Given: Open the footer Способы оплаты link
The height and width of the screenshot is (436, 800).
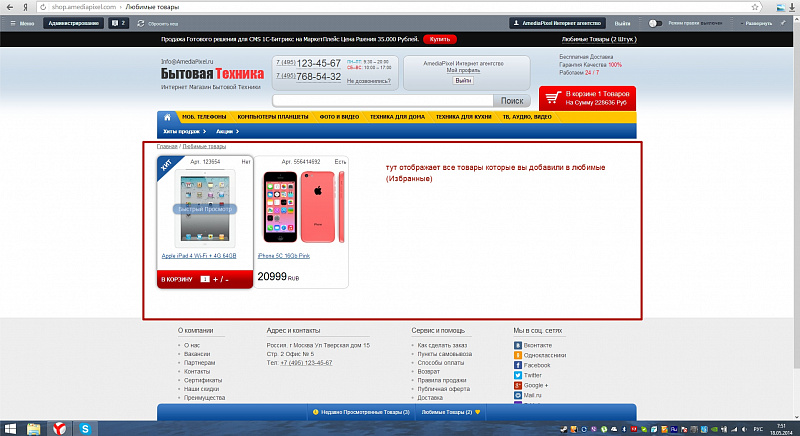Looking at the screenshot, I should 441,363.
